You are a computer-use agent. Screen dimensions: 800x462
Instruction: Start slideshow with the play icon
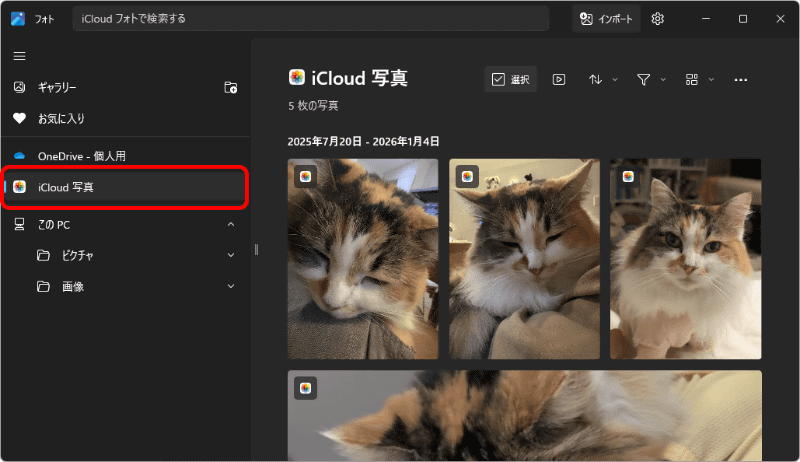pos(559,80)
